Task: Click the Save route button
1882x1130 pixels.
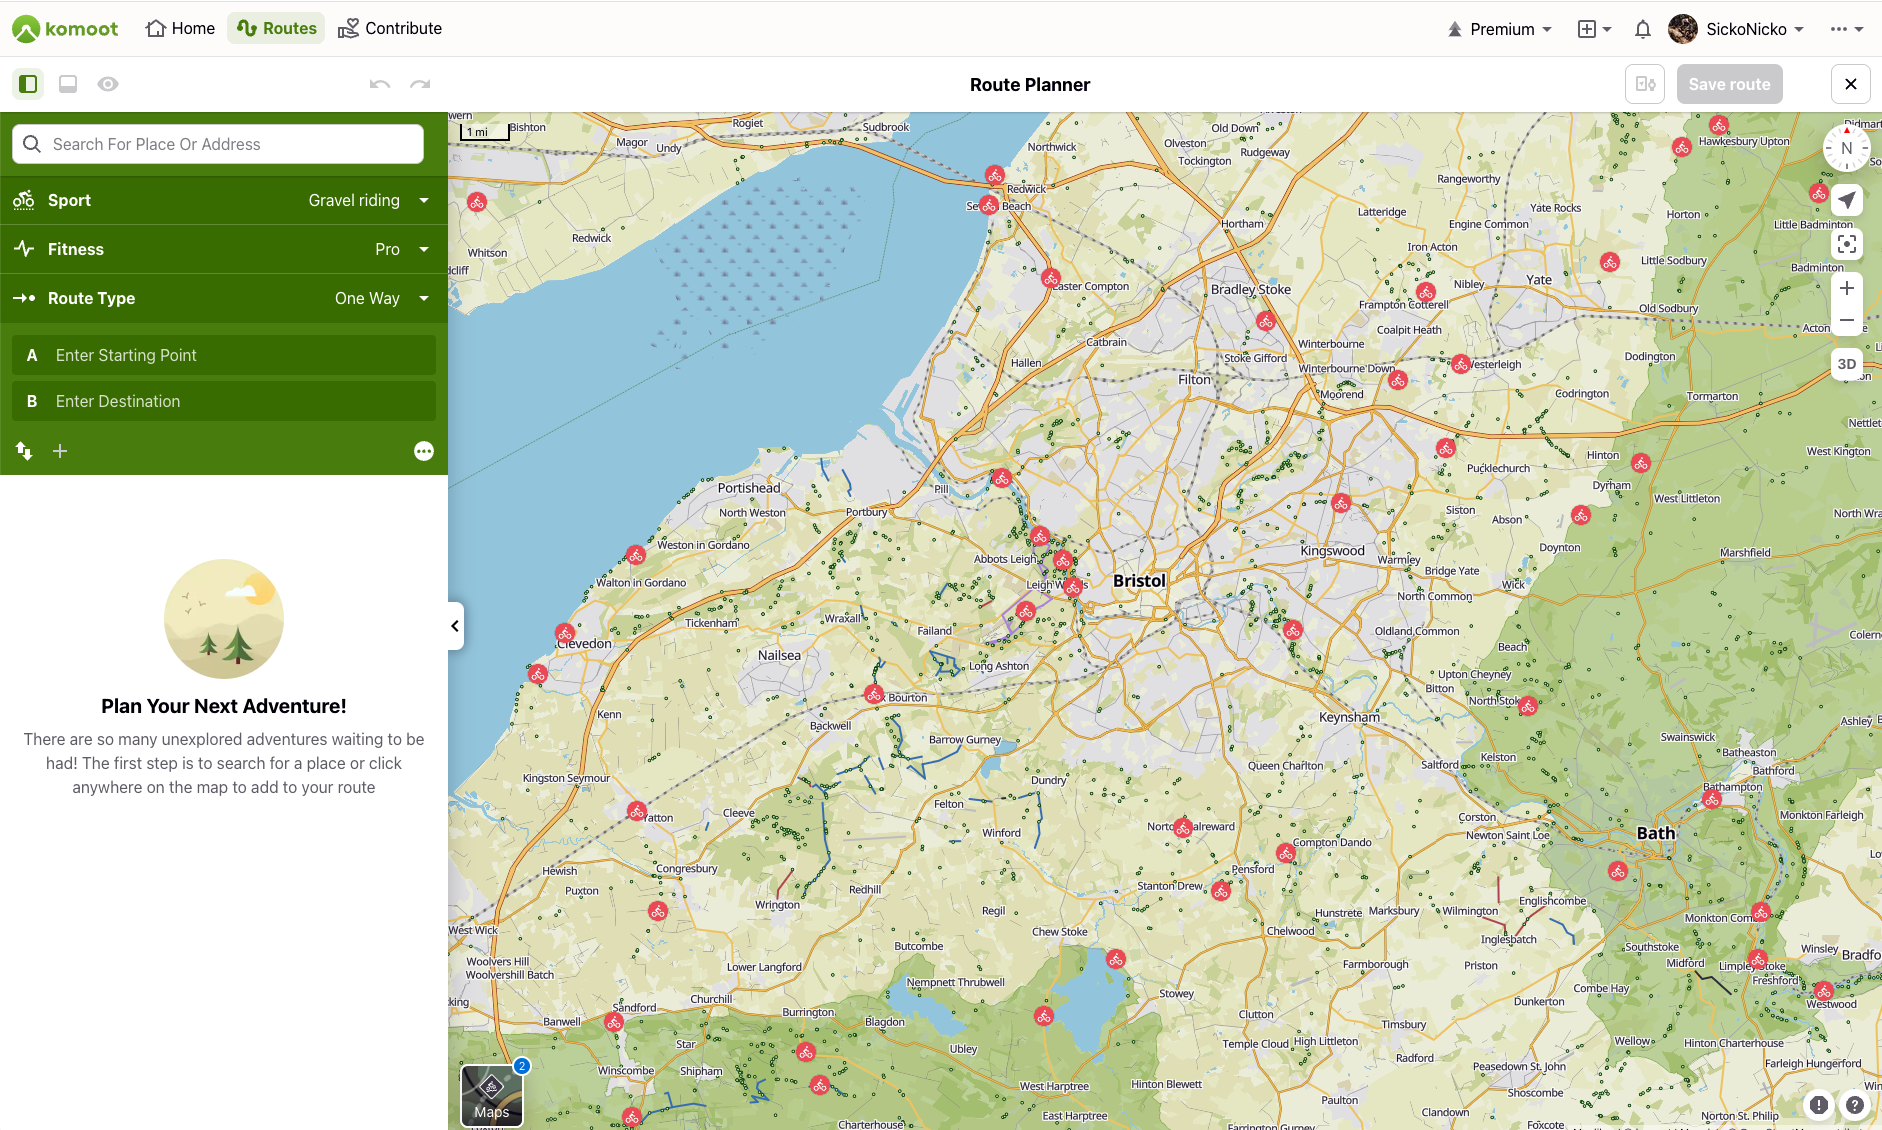Action: [1729, 84]
